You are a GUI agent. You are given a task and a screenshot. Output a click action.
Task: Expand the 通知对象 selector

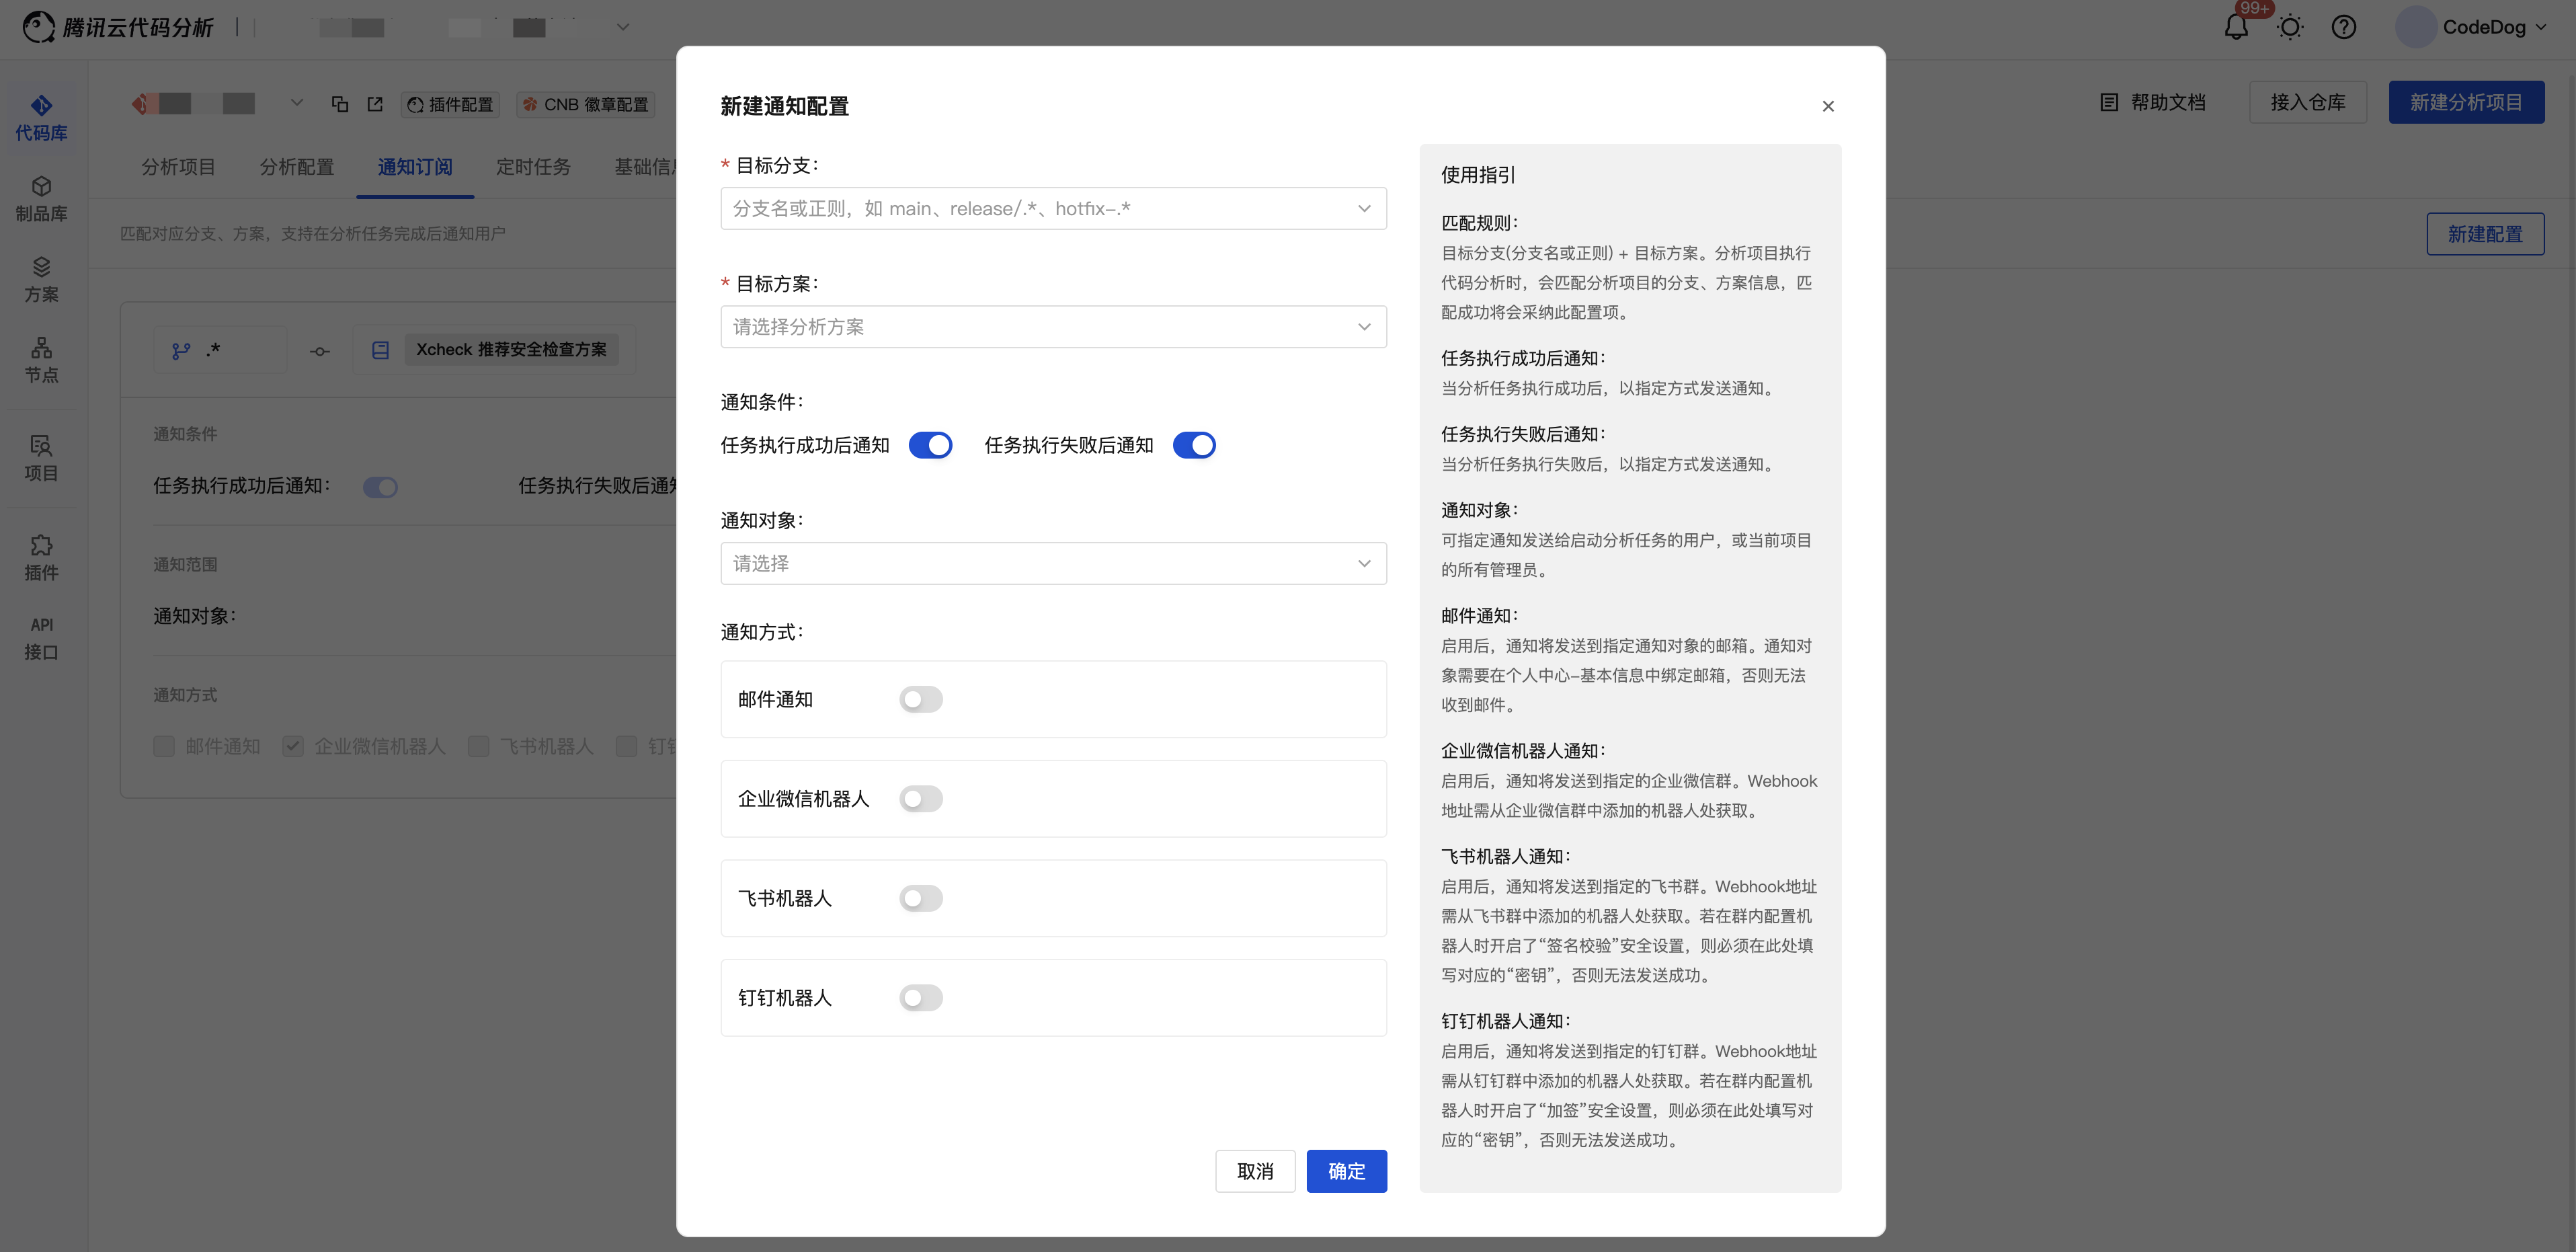[1052, 563]
